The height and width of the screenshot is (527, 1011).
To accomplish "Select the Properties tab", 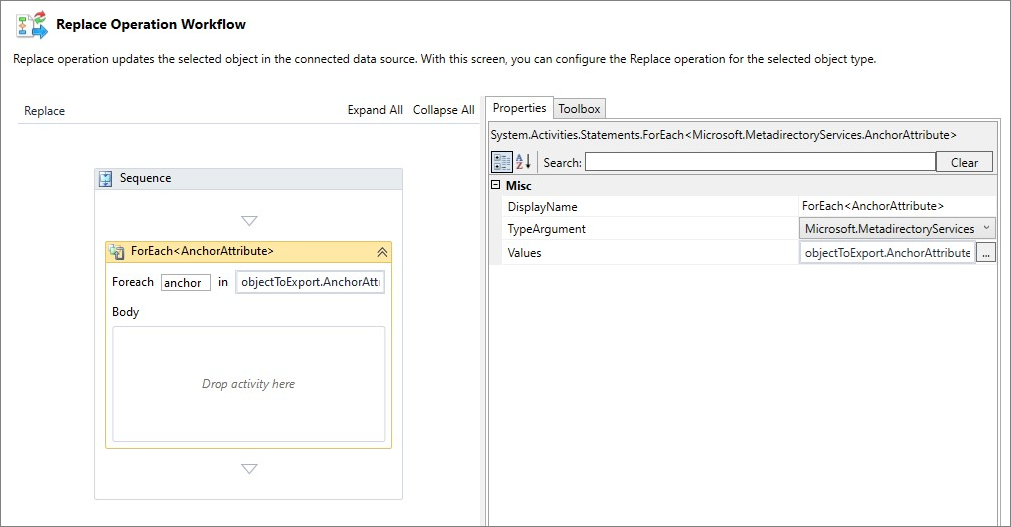I will pyautogui.click(x=519, y=108).
